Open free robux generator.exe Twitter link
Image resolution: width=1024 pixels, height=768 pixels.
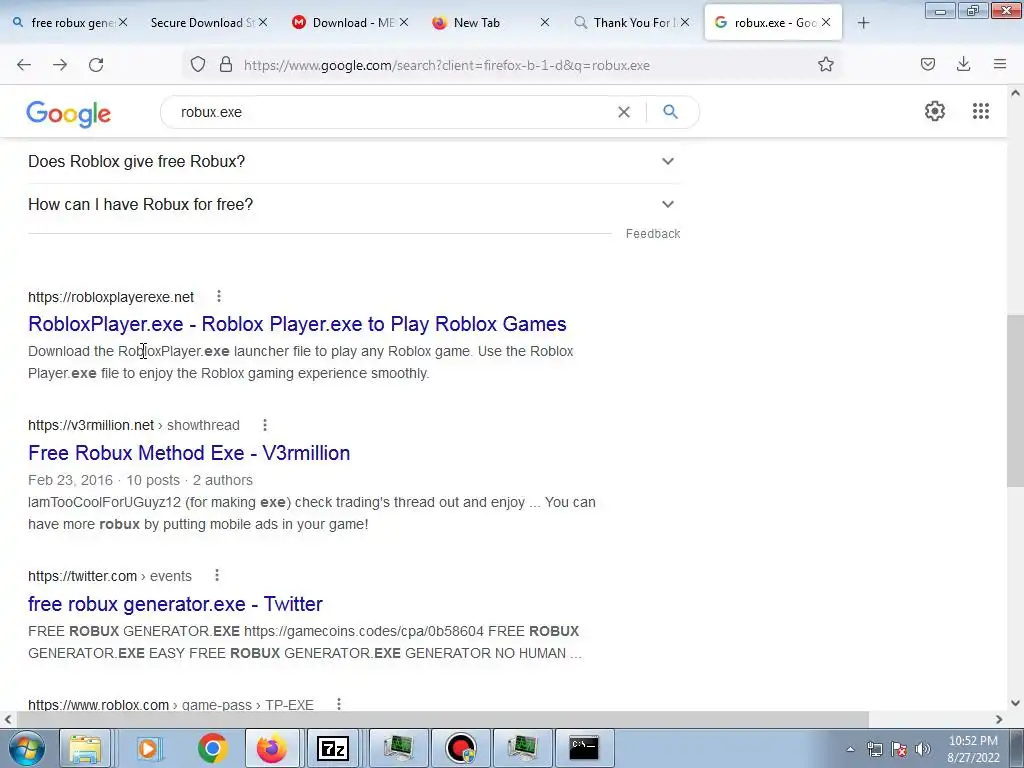coord(175,603)
